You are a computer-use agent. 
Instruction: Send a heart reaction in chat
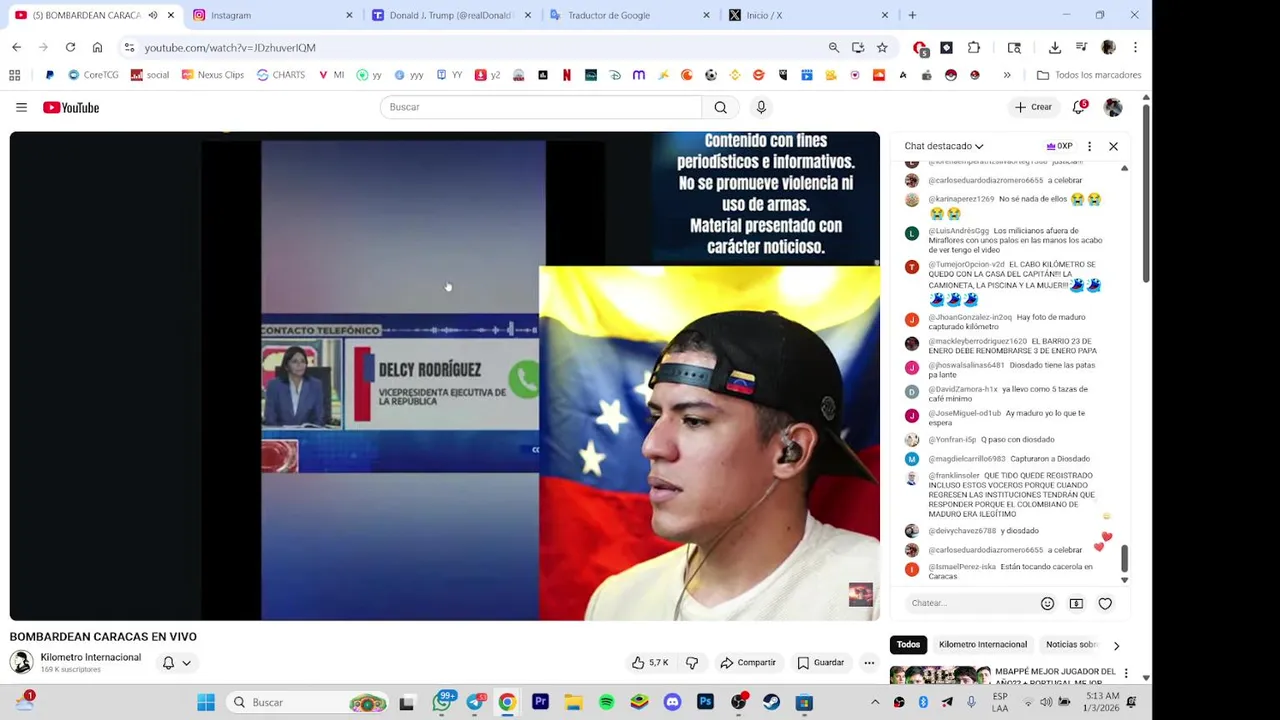click(x=1105, y=603)
